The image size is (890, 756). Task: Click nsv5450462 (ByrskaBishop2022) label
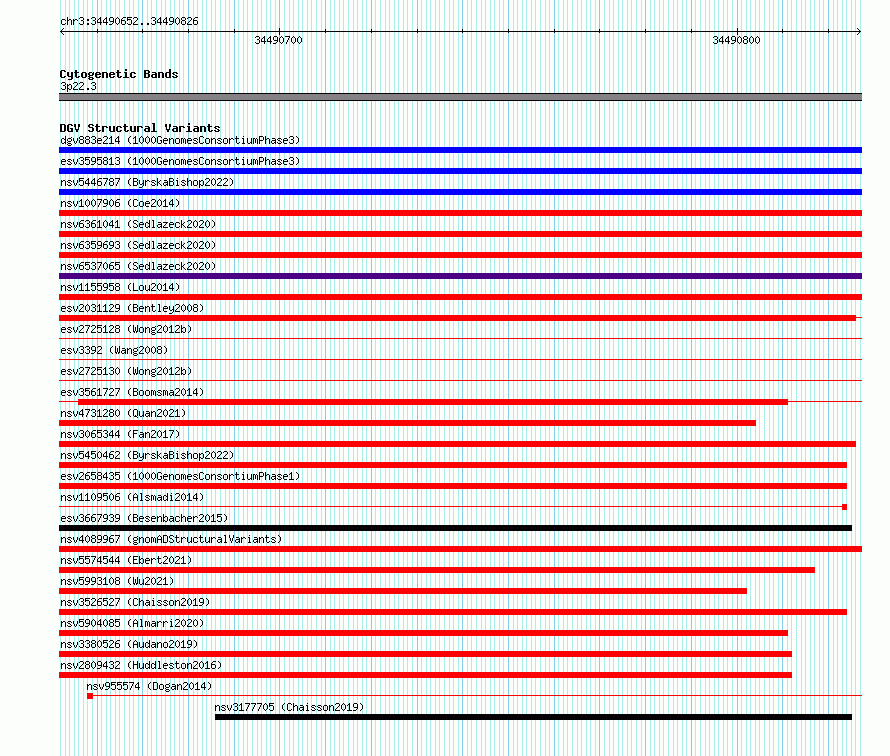(147, 455)
